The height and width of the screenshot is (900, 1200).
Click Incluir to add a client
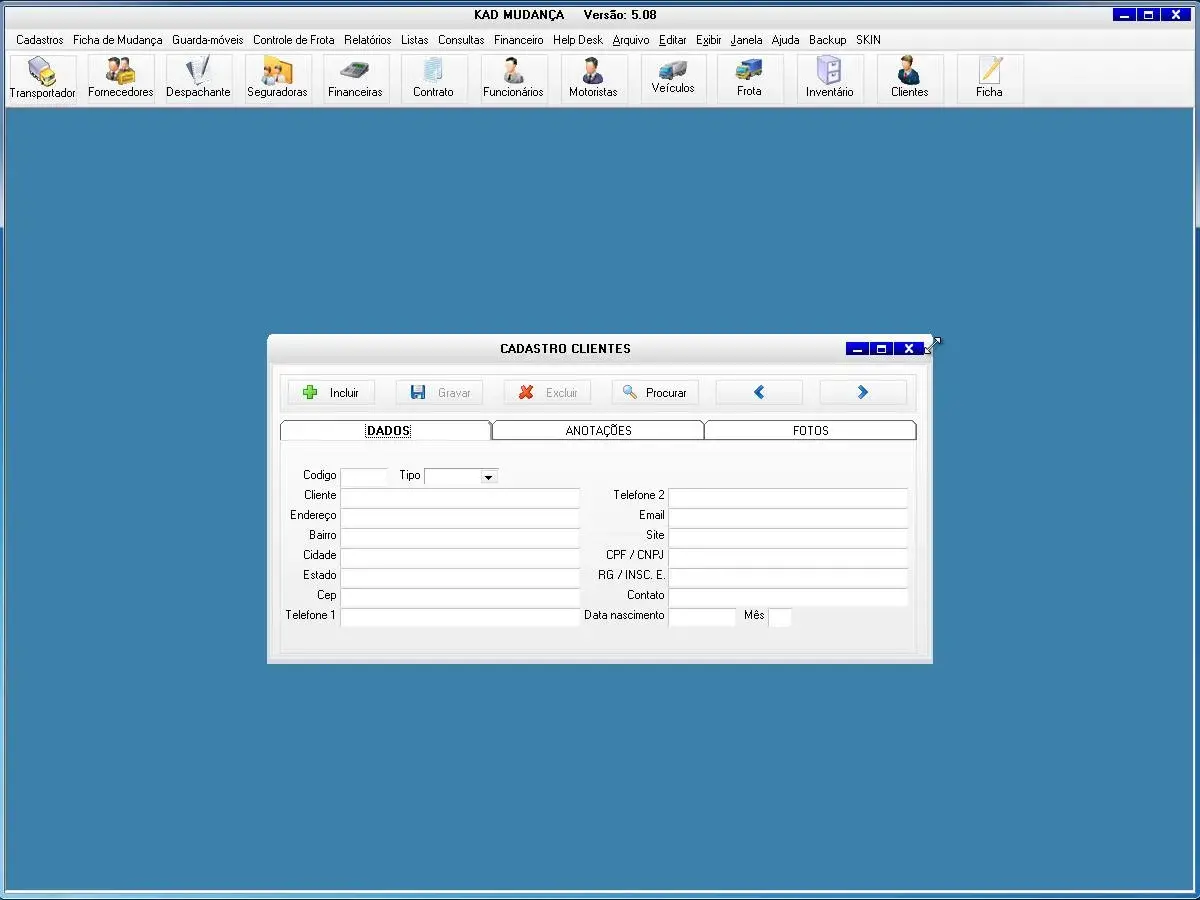coord(331,392)
